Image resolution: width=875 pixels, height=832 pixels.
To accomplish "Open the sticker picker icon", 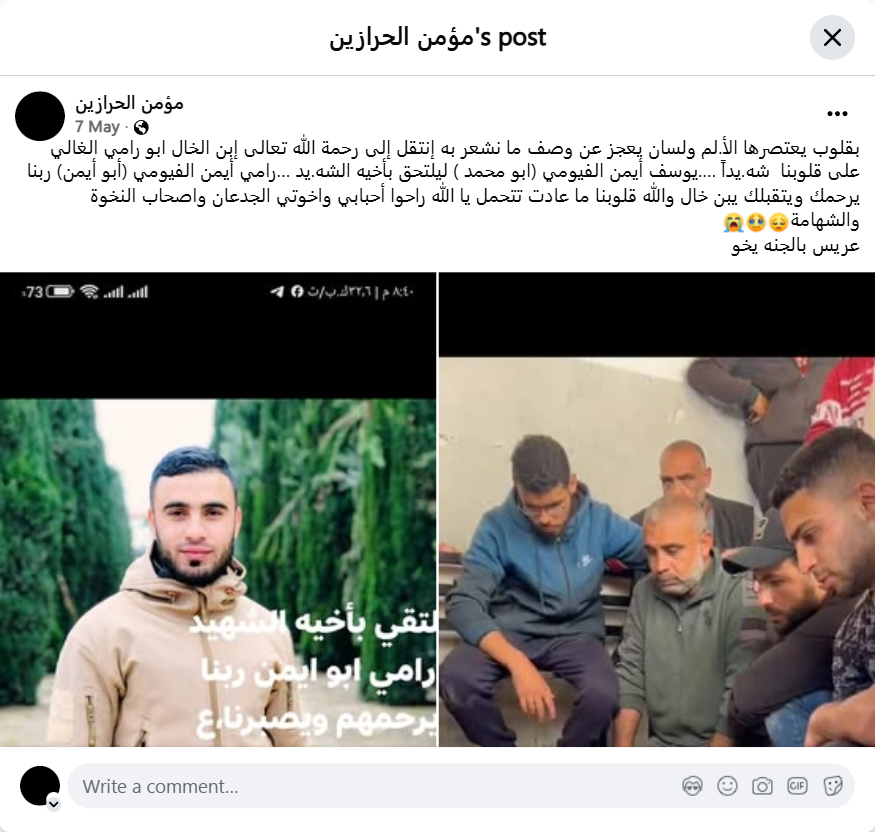I will (x=832, y=786).
